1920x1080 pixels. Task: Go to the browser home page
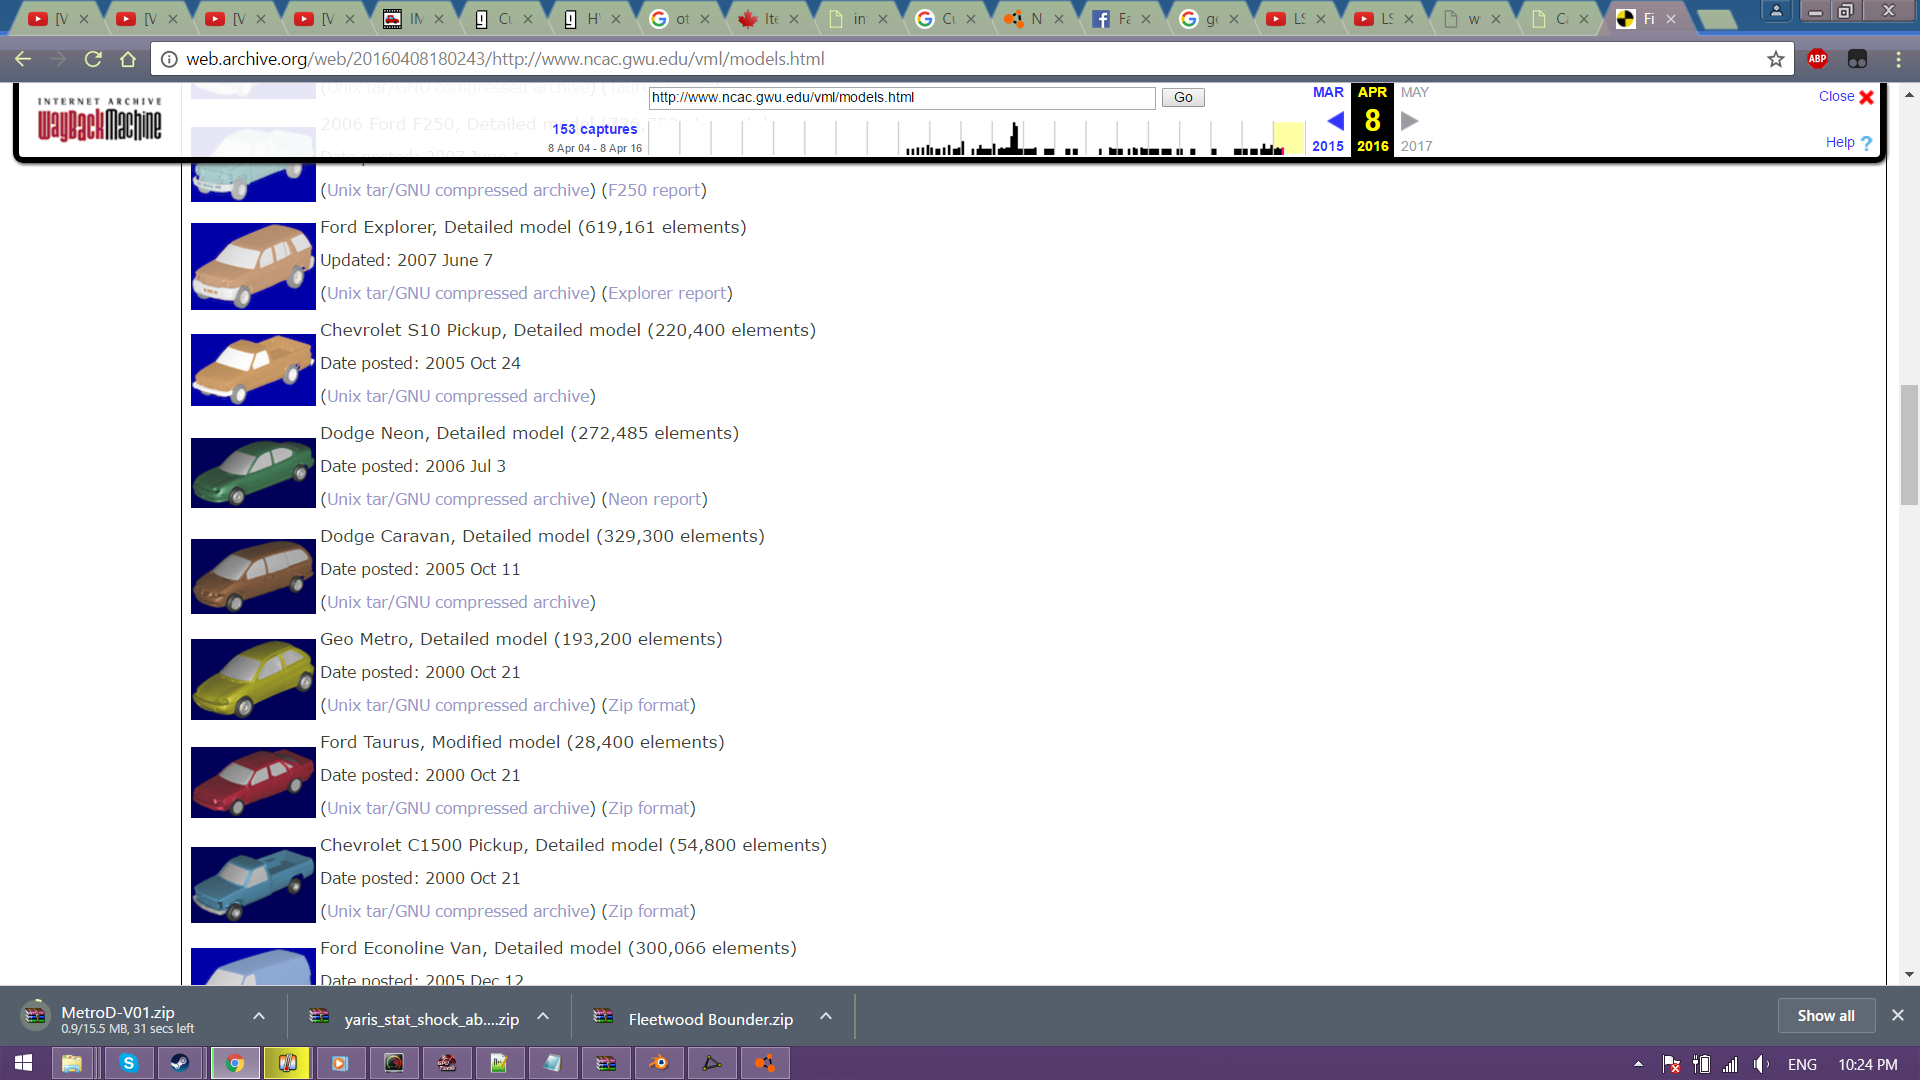point(128,59)
